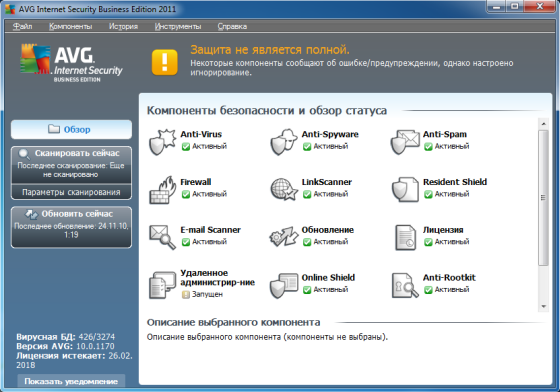Open the Anti-Virus component icon
Screen dimensions: 560x392
(x=162, y=142)
